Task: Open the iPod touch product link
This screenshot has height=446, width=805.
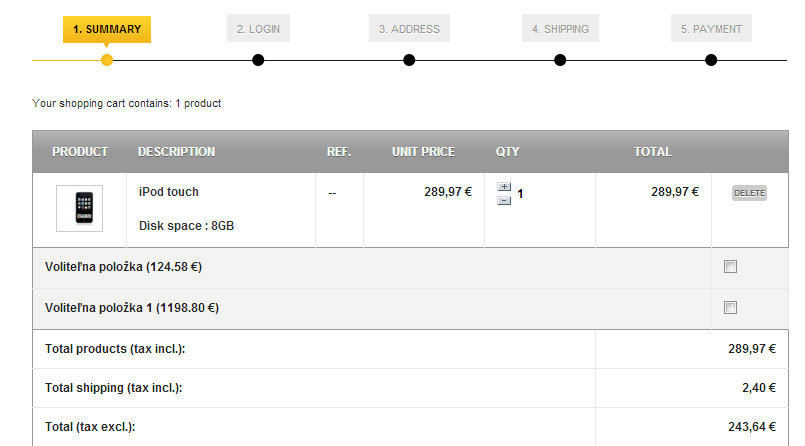Action: pyautogui.click(x=169, y=192)
